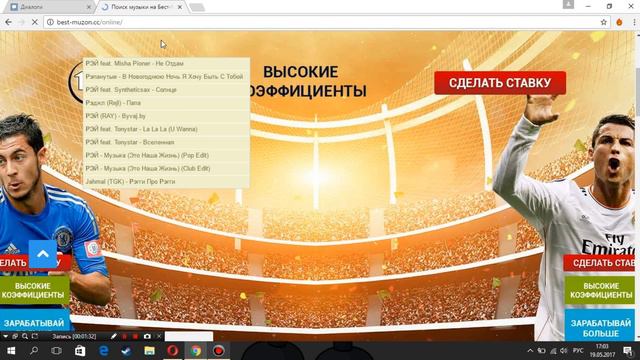Click the right green ВЫСОКИЕ КОЭФФИЦИЕНТЫ button
Image resolution: width=640 pixels, height=360 pixels.
click(x=600, y=290)
